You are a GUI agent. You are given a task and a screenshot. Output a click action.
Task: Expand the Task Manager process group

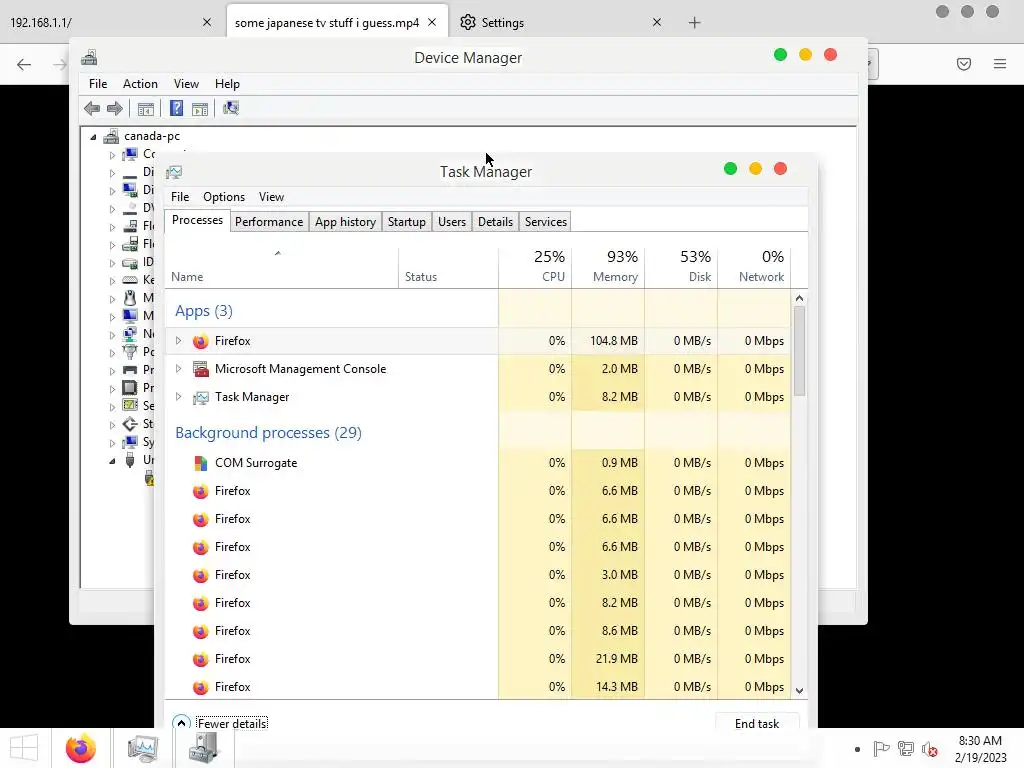[x=178, y=396]
